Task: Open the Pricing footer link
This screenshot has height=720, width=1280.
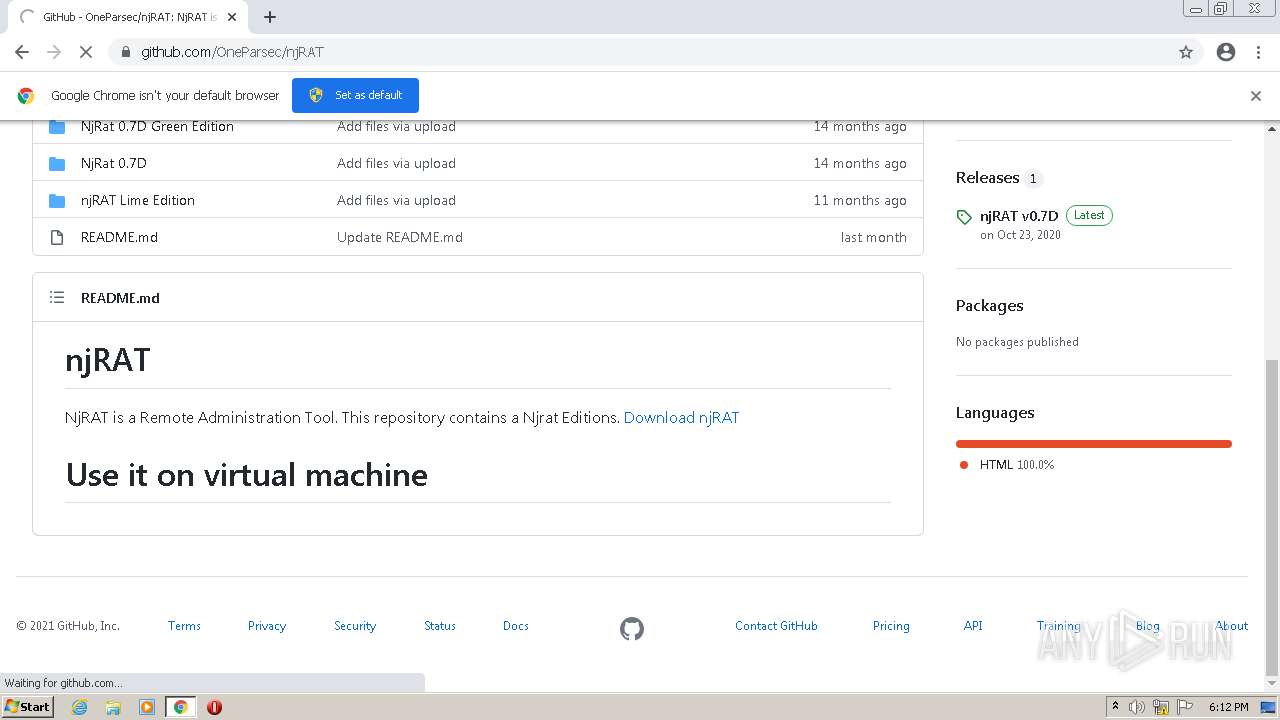Action: click(x=891, y=626)
